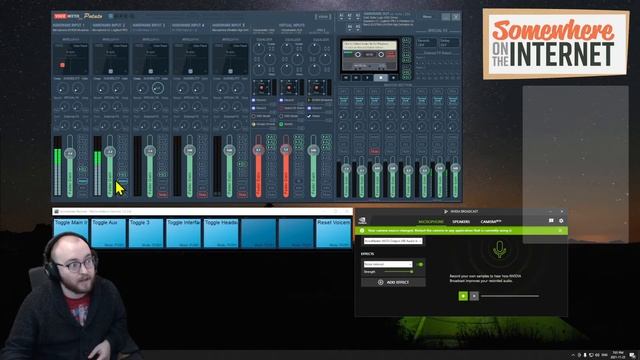Open Hardware Input 3 device selector
The image size is (640, 360).
(x=149, y=30)
